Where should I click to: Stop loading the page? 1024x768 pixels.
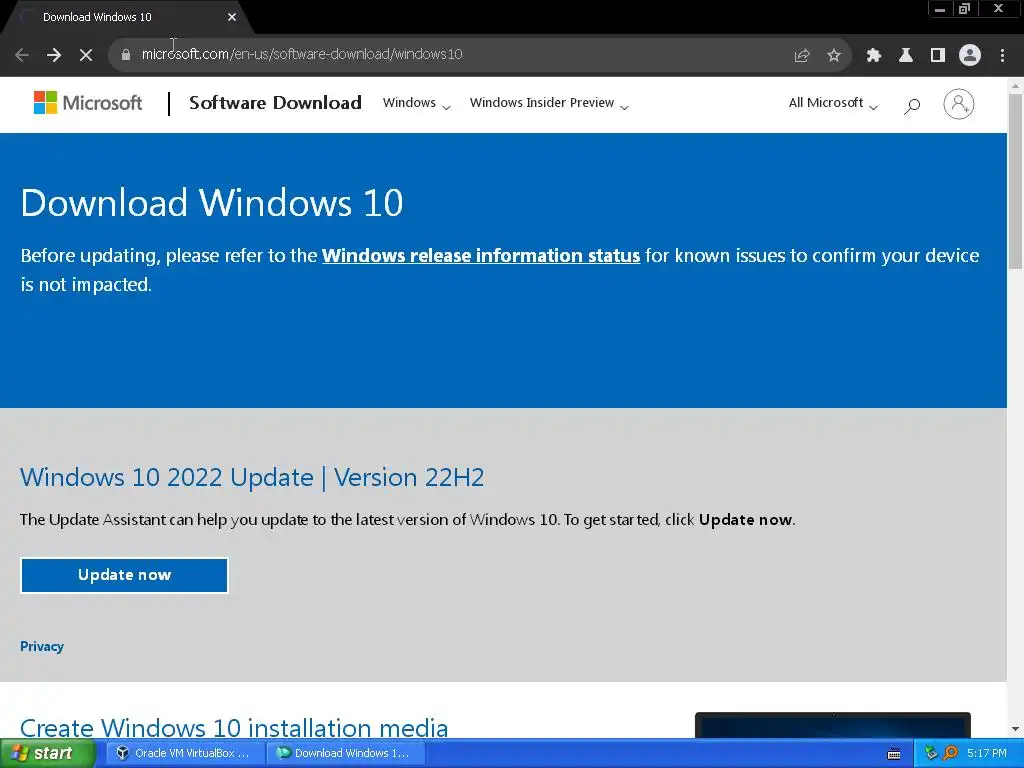(86, 55)
